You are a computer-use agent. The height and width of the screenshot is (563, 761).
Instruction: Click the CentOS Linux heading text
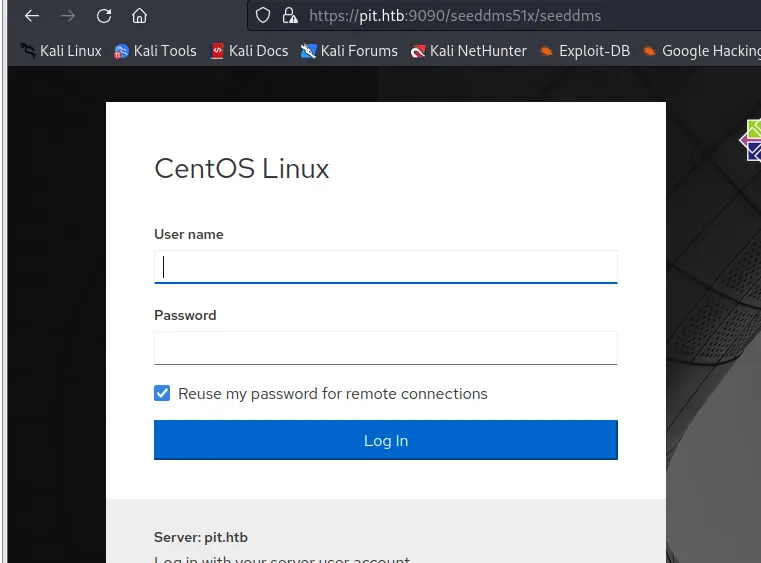click(242, 168)
